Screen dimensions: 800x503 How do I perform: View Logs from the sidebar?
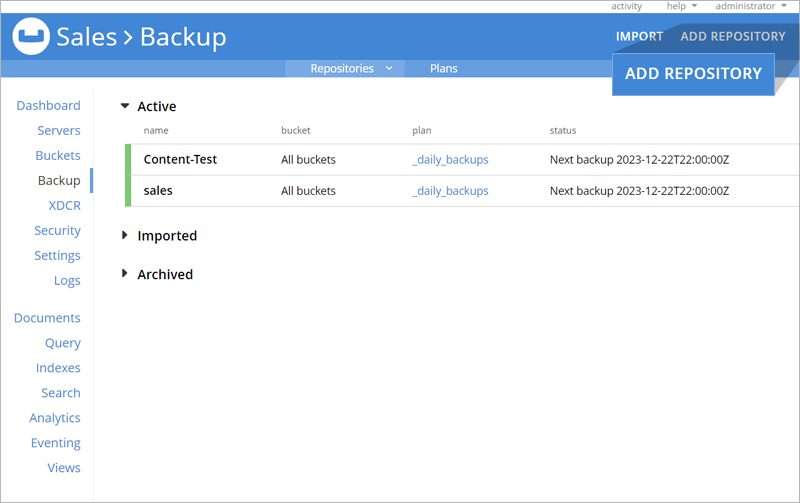tap(67, 281)
